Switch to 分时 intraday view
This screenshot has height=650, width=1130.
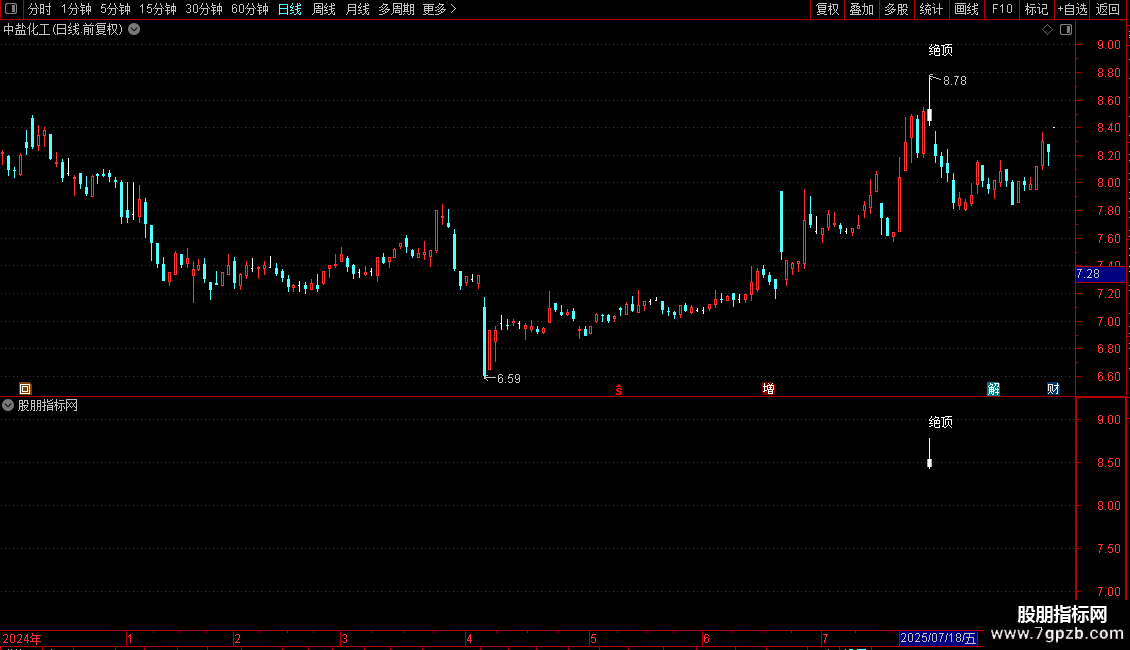40,9
